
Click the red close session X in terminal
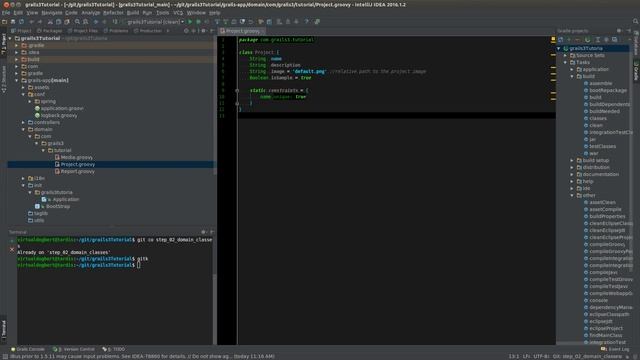click(x=12, y=249)
